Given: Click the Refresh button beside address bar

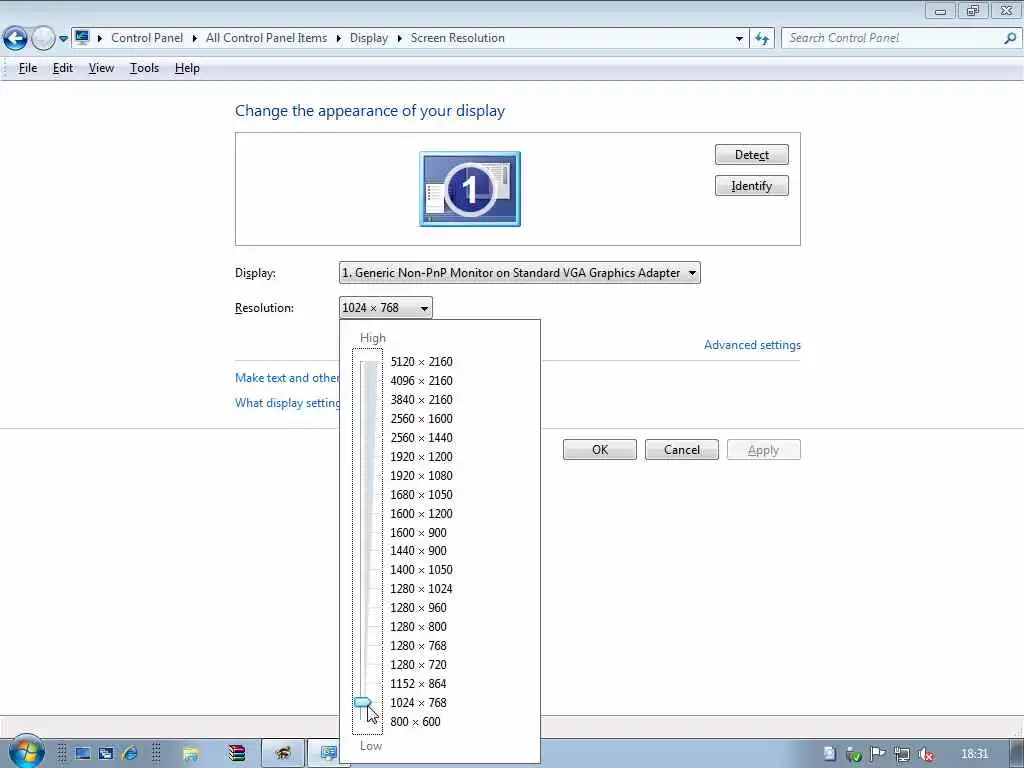Looking at the screenshot, I should click(761, 39).
